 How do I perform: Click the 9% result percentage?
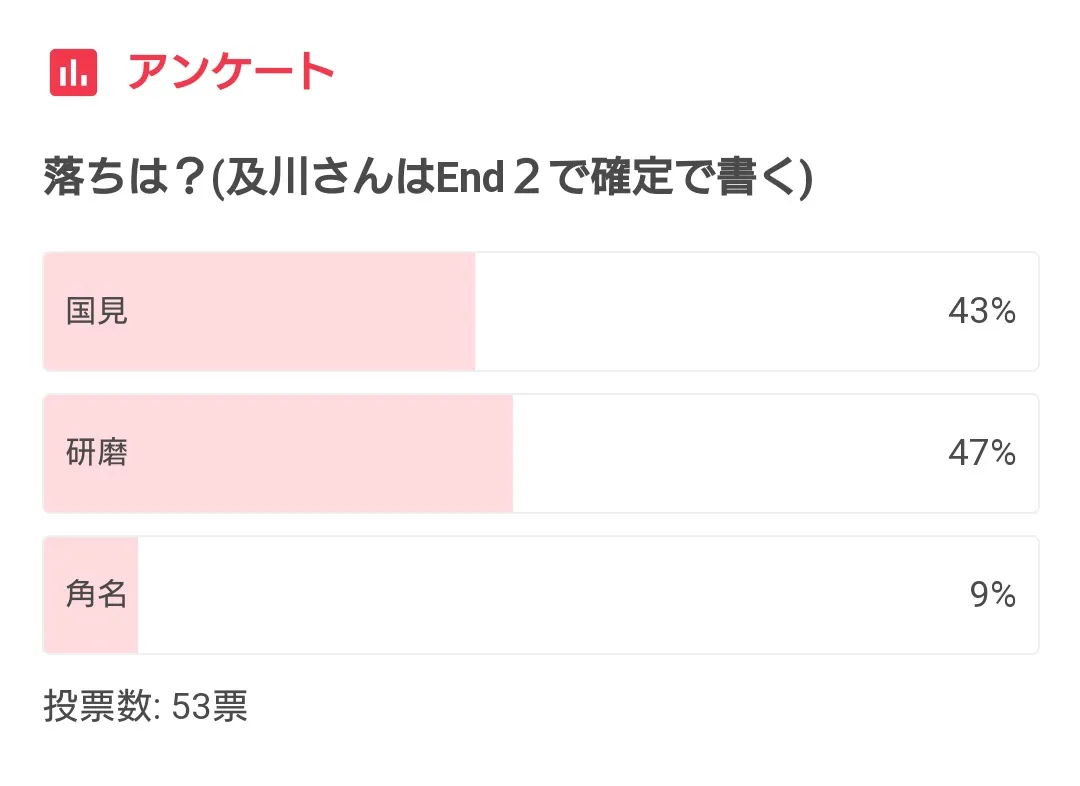click(x=992, y=596)
